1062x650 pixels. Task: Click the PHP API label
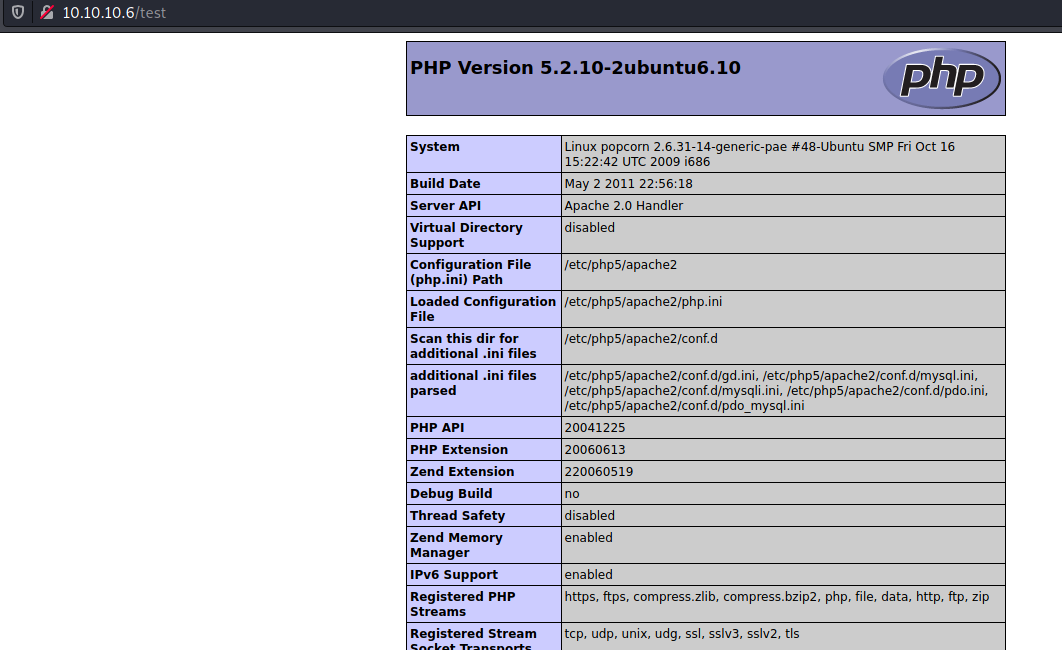click(x=437, y=428)
